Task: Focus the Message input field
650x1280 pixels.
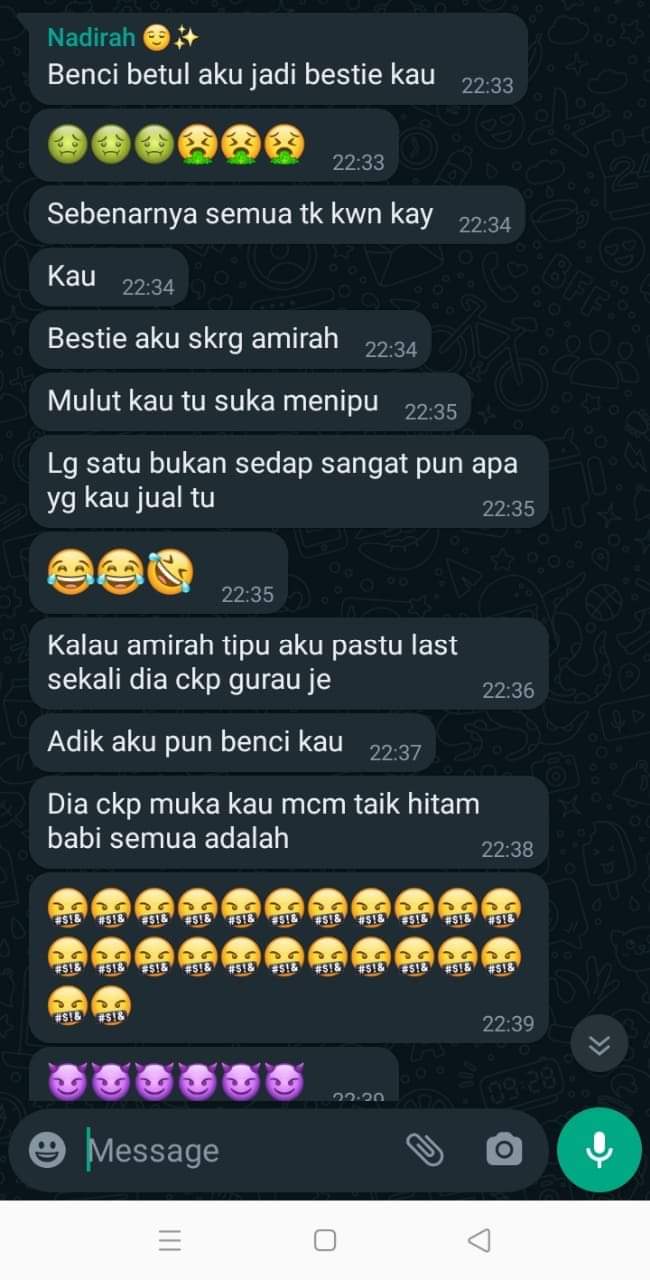Action: pos(240,1150)
